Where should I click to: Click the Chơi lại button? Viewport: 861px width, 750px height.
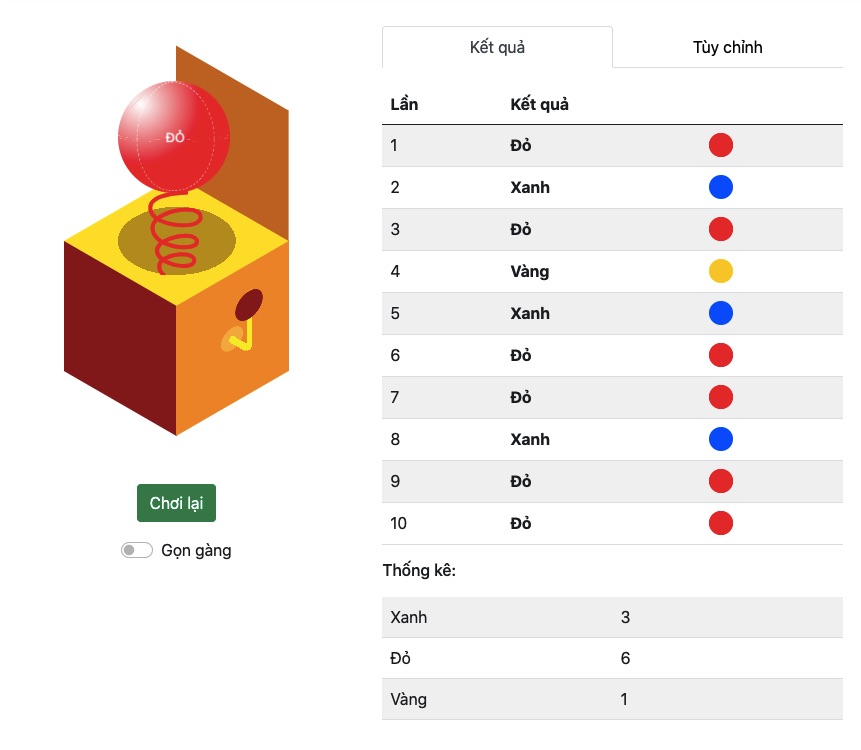click(176, 503)
